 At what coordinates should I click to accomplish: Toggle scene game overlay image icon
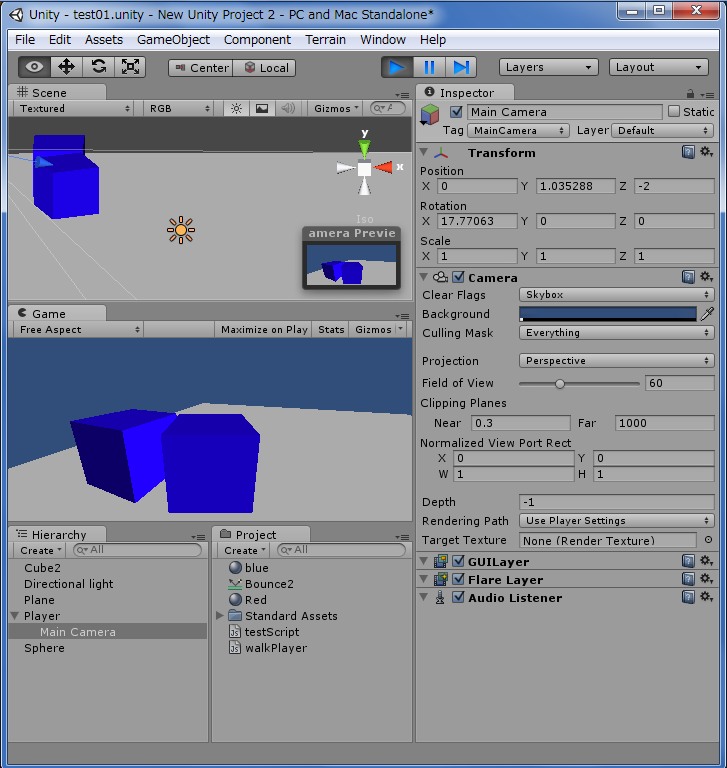(262, 108)
